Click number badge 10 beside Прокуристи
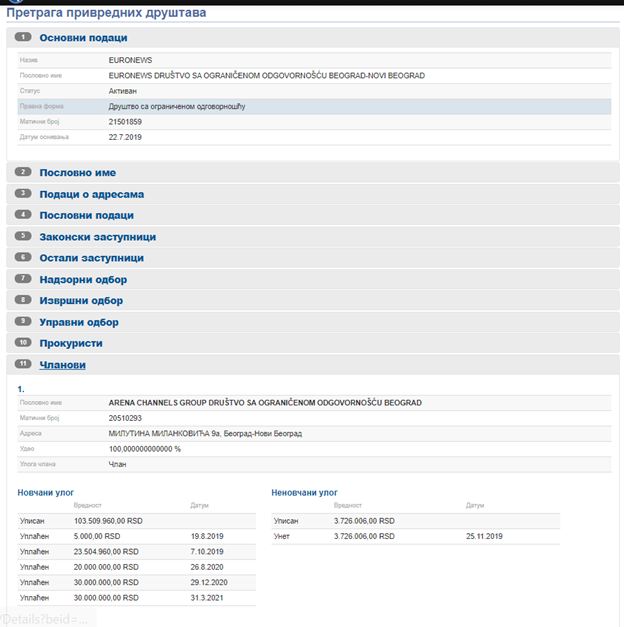Screen dimensions: 624x627 click(23, 343)
